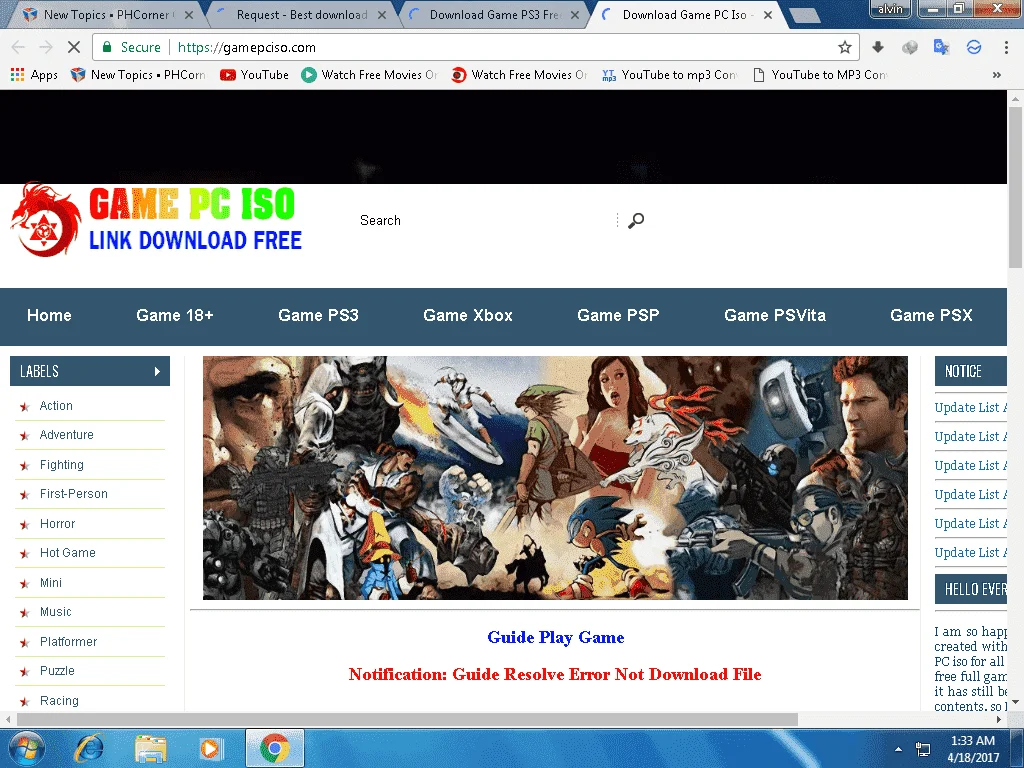Click the browser forward arrow
Viewport: 1024px width, 768px height.
click(46, 47)
